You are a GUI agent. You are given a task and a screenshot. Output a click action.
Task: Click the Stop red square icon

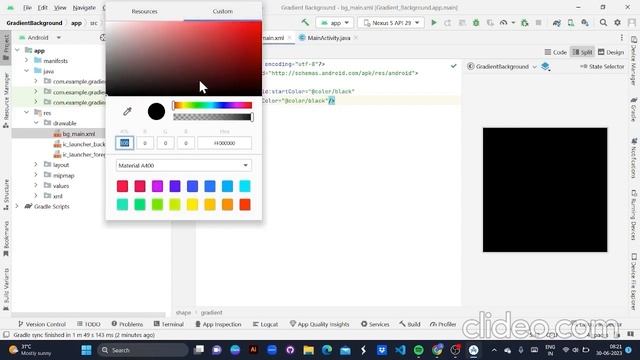[x=538, y=23]
